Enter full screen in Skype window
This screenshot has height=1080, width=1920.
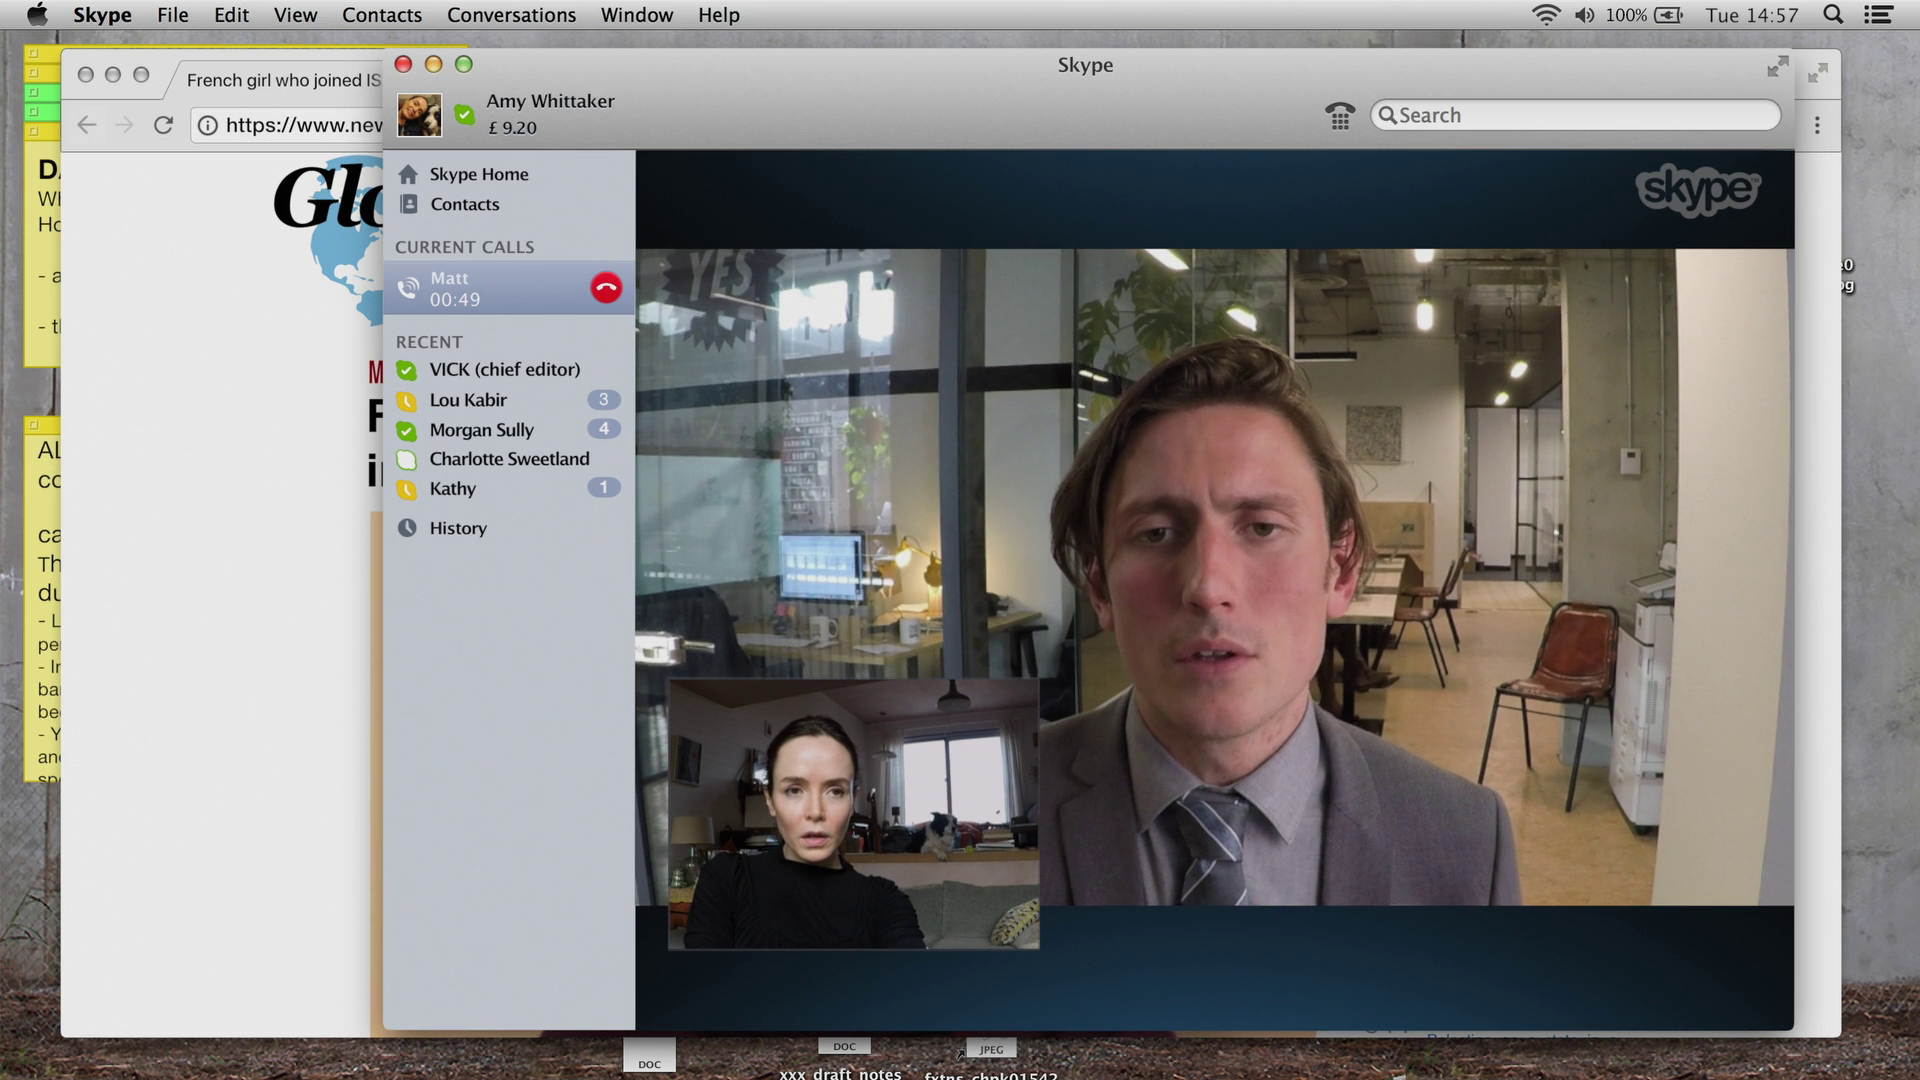point(1777,67)
